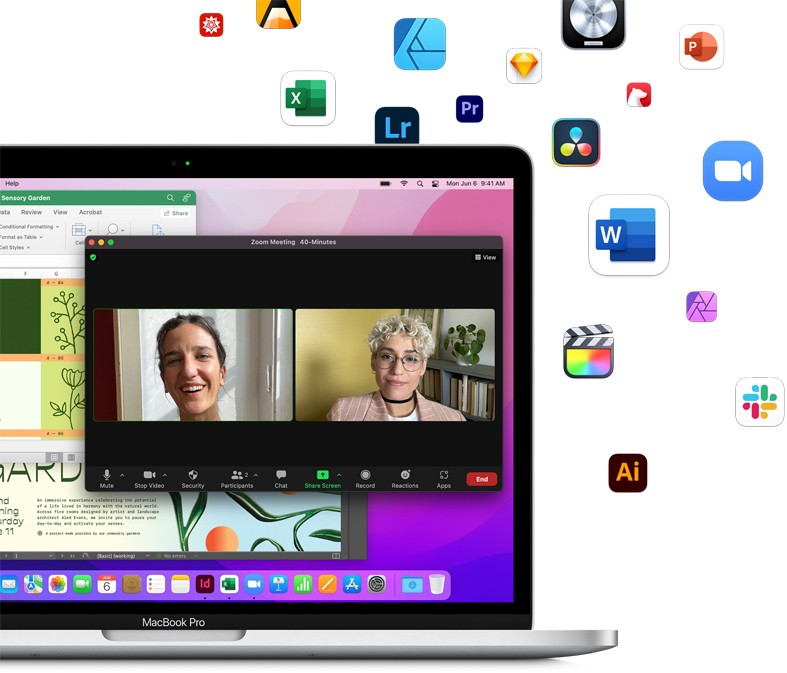Viewport: 787px width, 673px height.
Task: Switch to the Review tab in Excel
Action: [x=32, y=212]
